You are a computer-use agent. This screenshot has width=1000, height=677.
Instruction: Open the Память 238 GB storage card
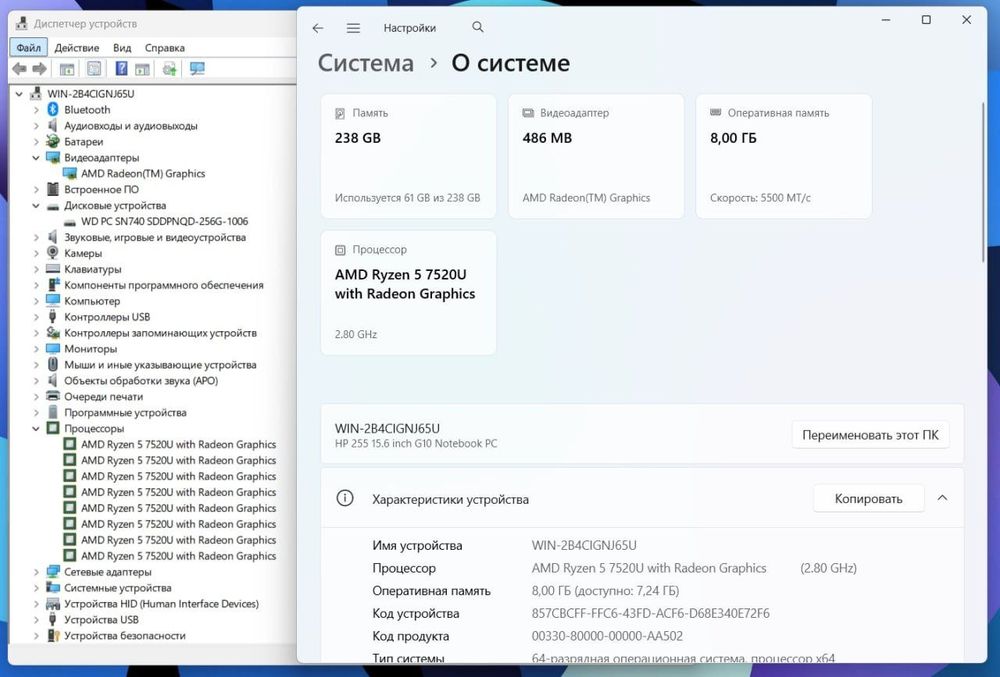(x=408, y=156)
